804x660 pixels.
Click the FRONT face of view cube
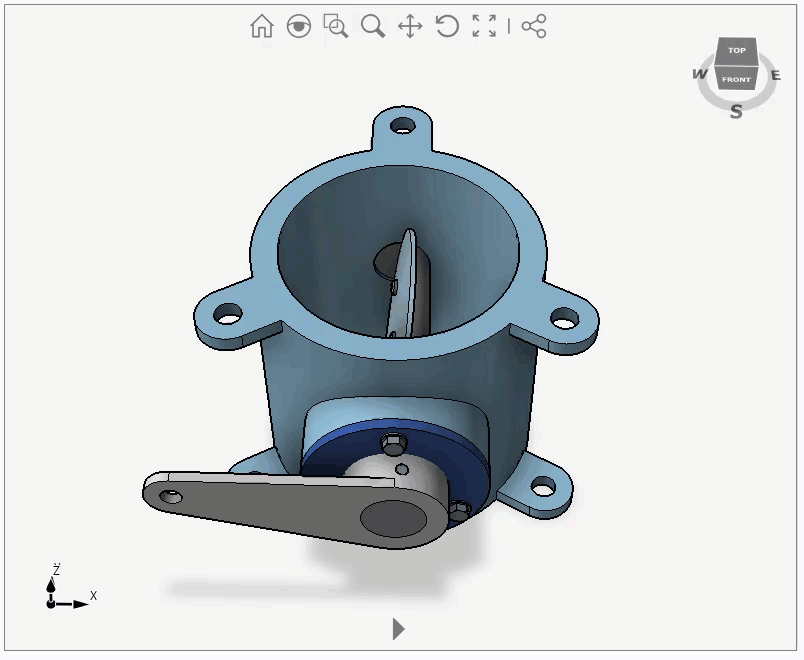point(736,78)
